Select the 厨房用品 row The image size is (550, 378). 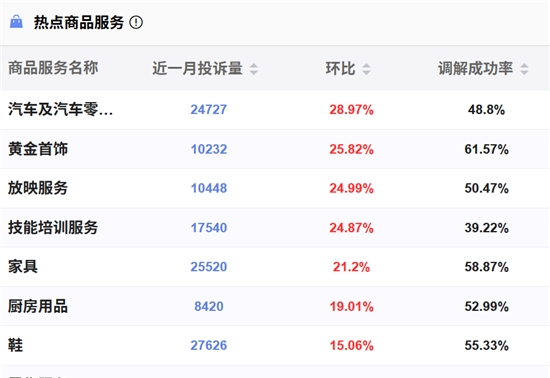click(x=275, y=306)
